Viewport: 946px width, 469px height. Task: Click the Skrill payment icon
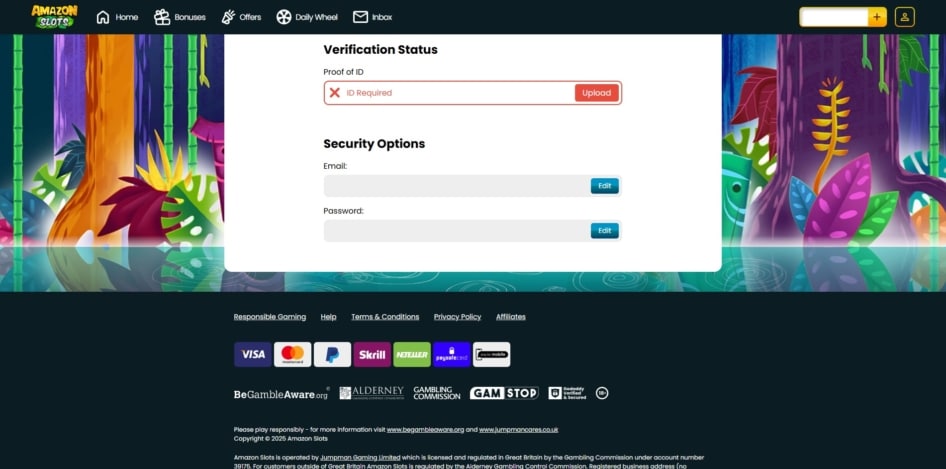(372, 354)
